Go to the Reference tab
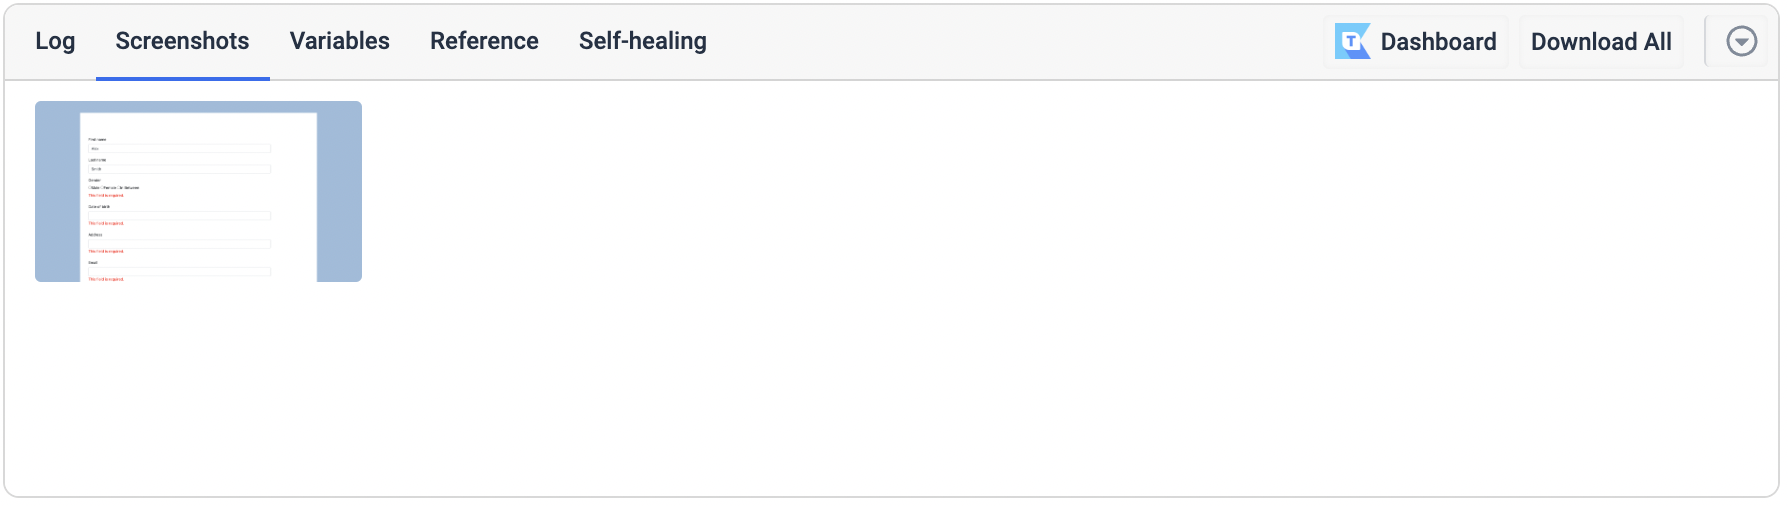Screen dimensions: 1788x506 click(x=484, y=41)
